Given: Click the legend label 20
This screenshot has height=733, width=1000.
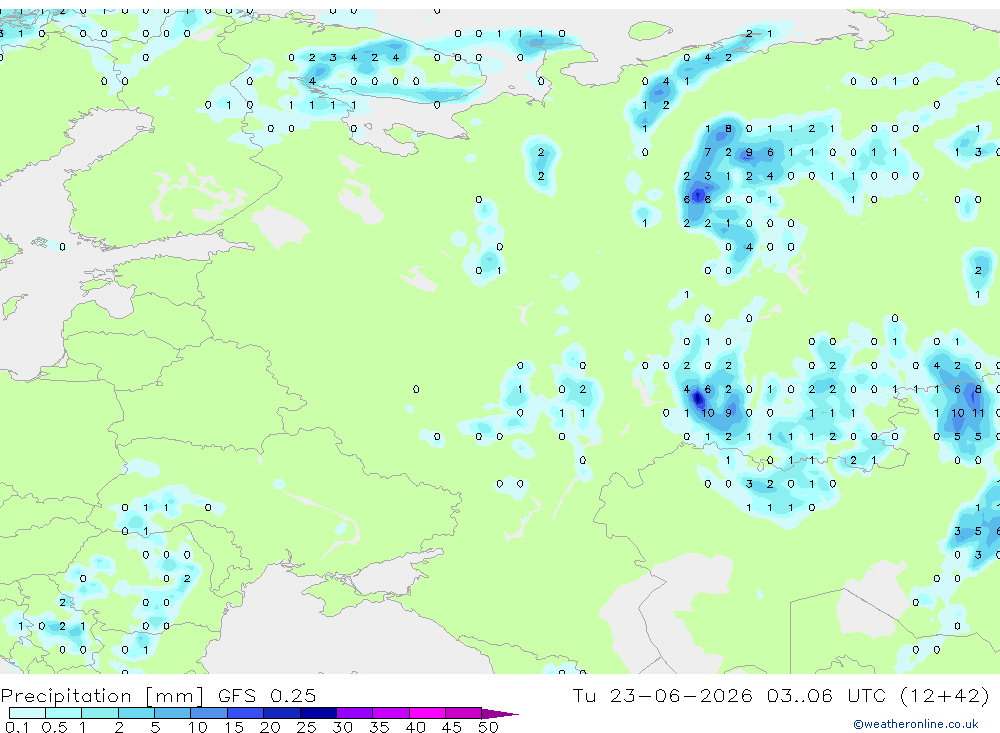Looking at the screenshot, I should click(x=270, y=727).
